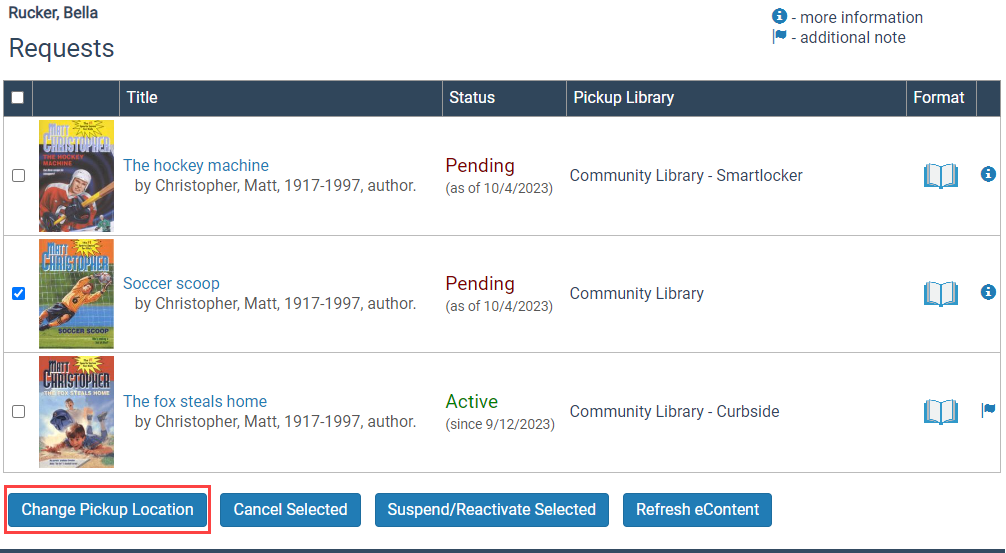Uncheck the Soccer scoop checkbox
The image size is (1006, 553).
point(18,294)
